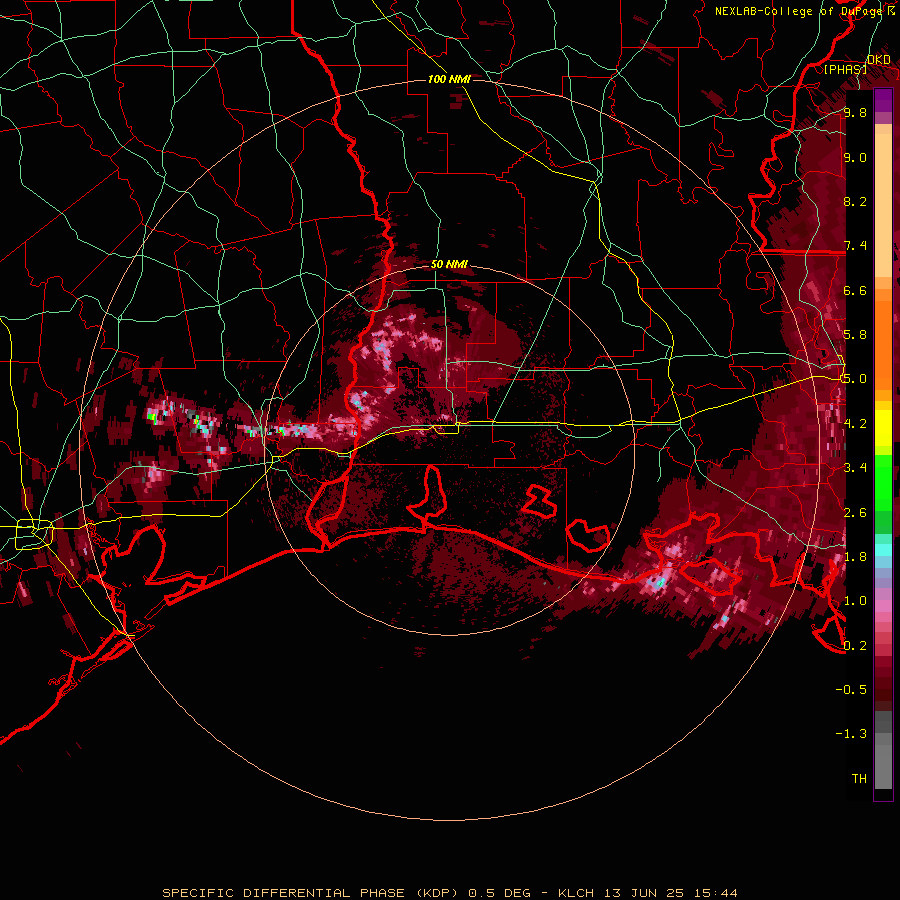Click the 50 NMI range ring label
The height and width of the screenshot is (900, 900).
click(449, 264)
